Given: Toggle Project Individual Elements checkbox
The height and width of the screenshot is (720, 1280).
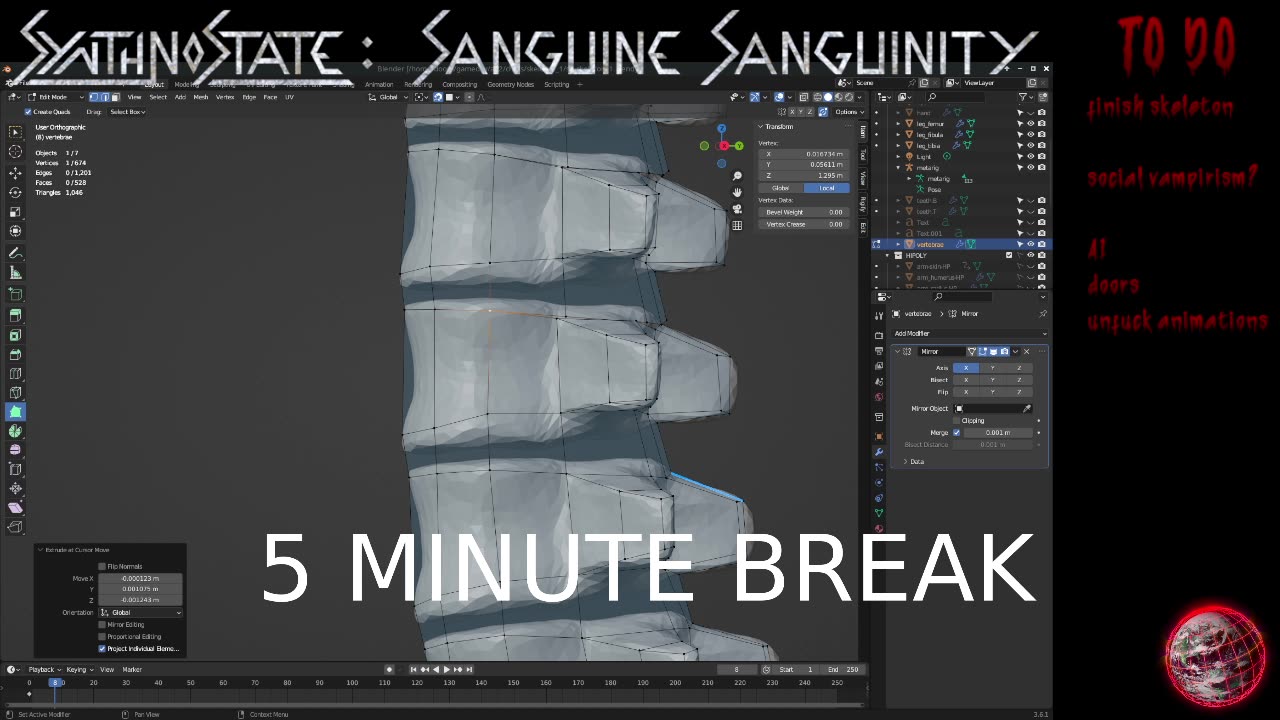Looking at the screenshot, I should click(x=102, y=648).
